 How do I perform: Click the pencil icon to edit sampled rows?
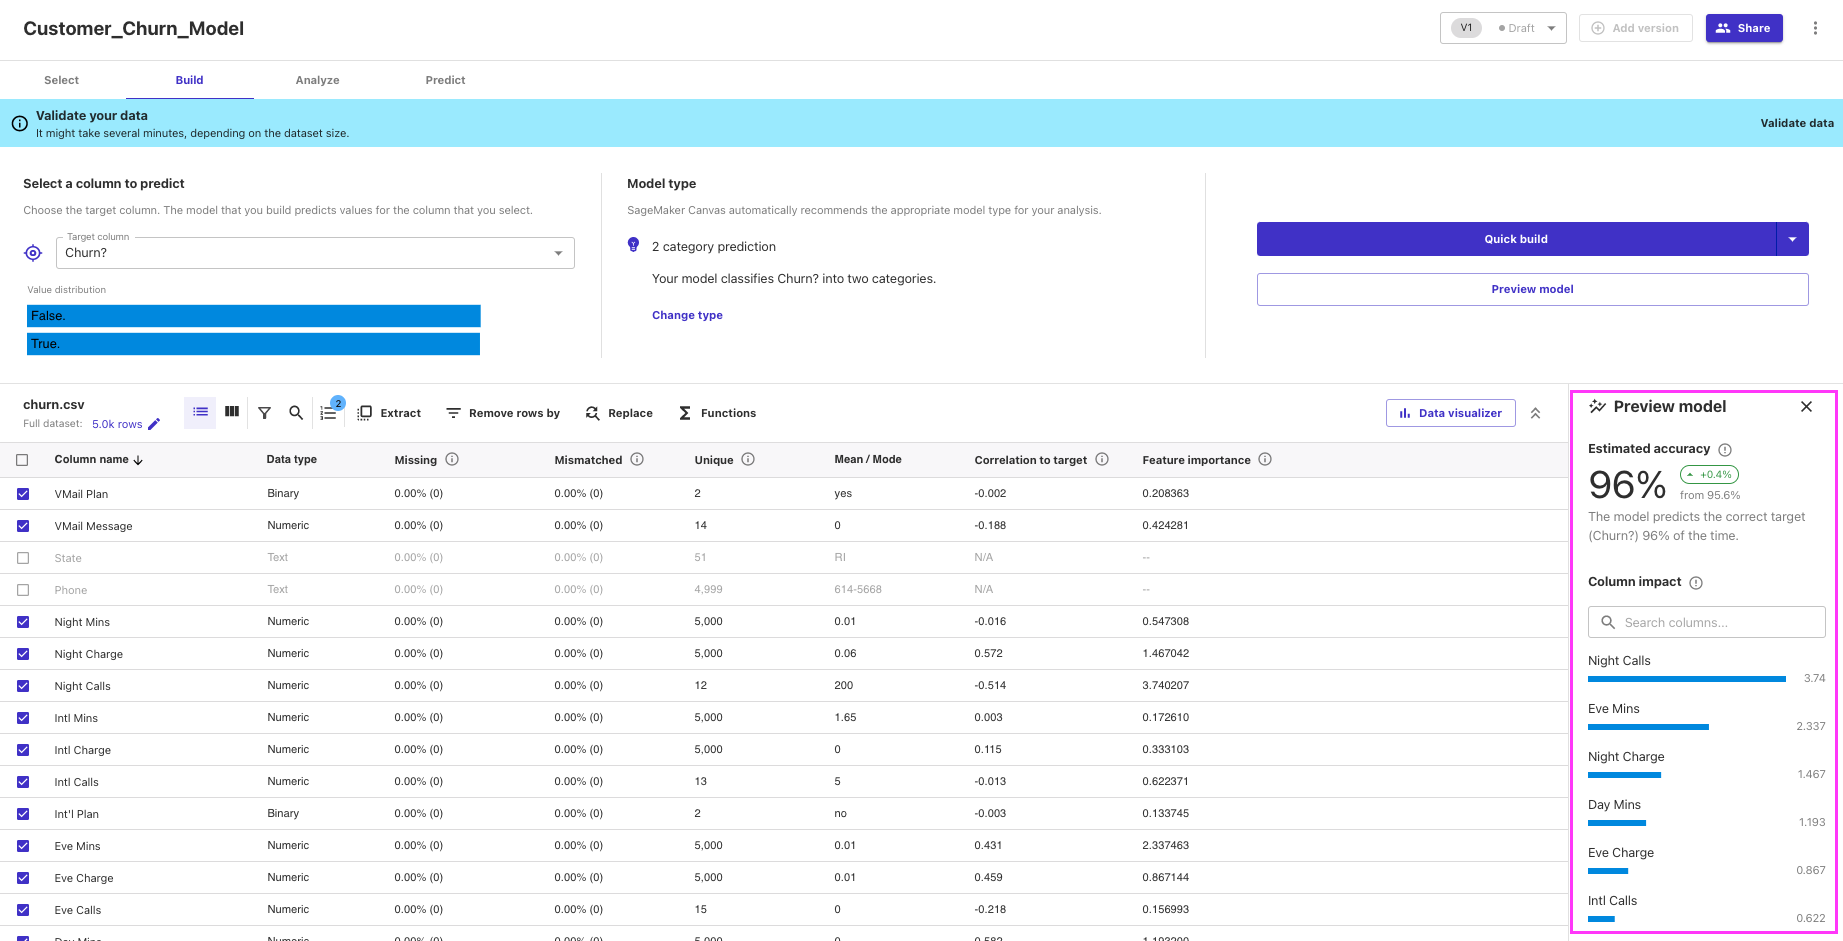(157, 424)
